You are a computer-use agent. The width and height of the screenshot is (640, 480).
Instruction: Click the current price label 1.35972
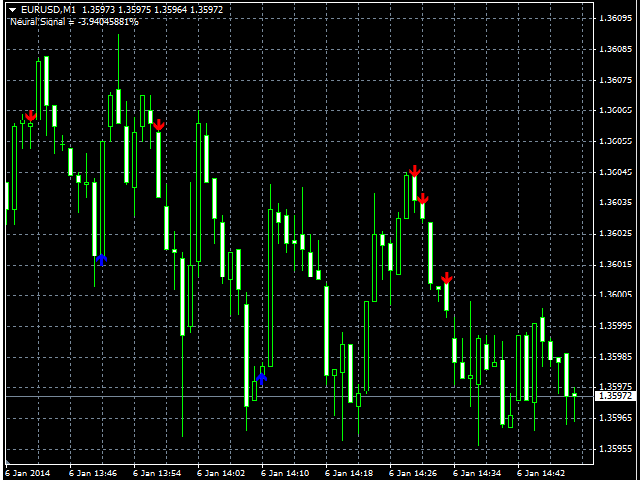pos(616,396)
